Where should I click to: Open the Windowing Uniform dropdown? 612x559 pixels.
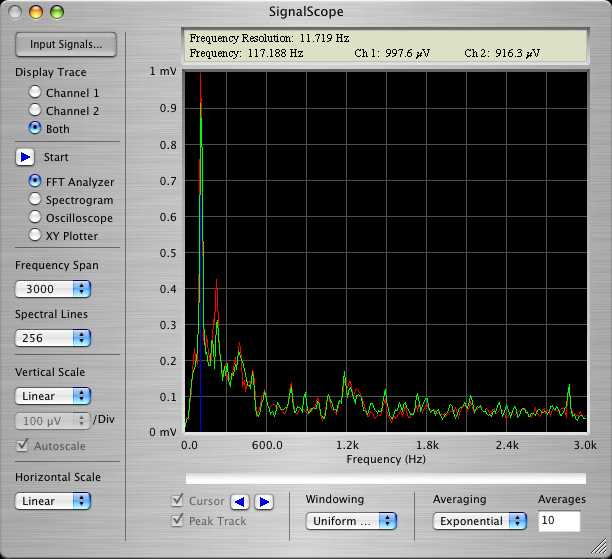pyautogui.click(x=350, y=521)
